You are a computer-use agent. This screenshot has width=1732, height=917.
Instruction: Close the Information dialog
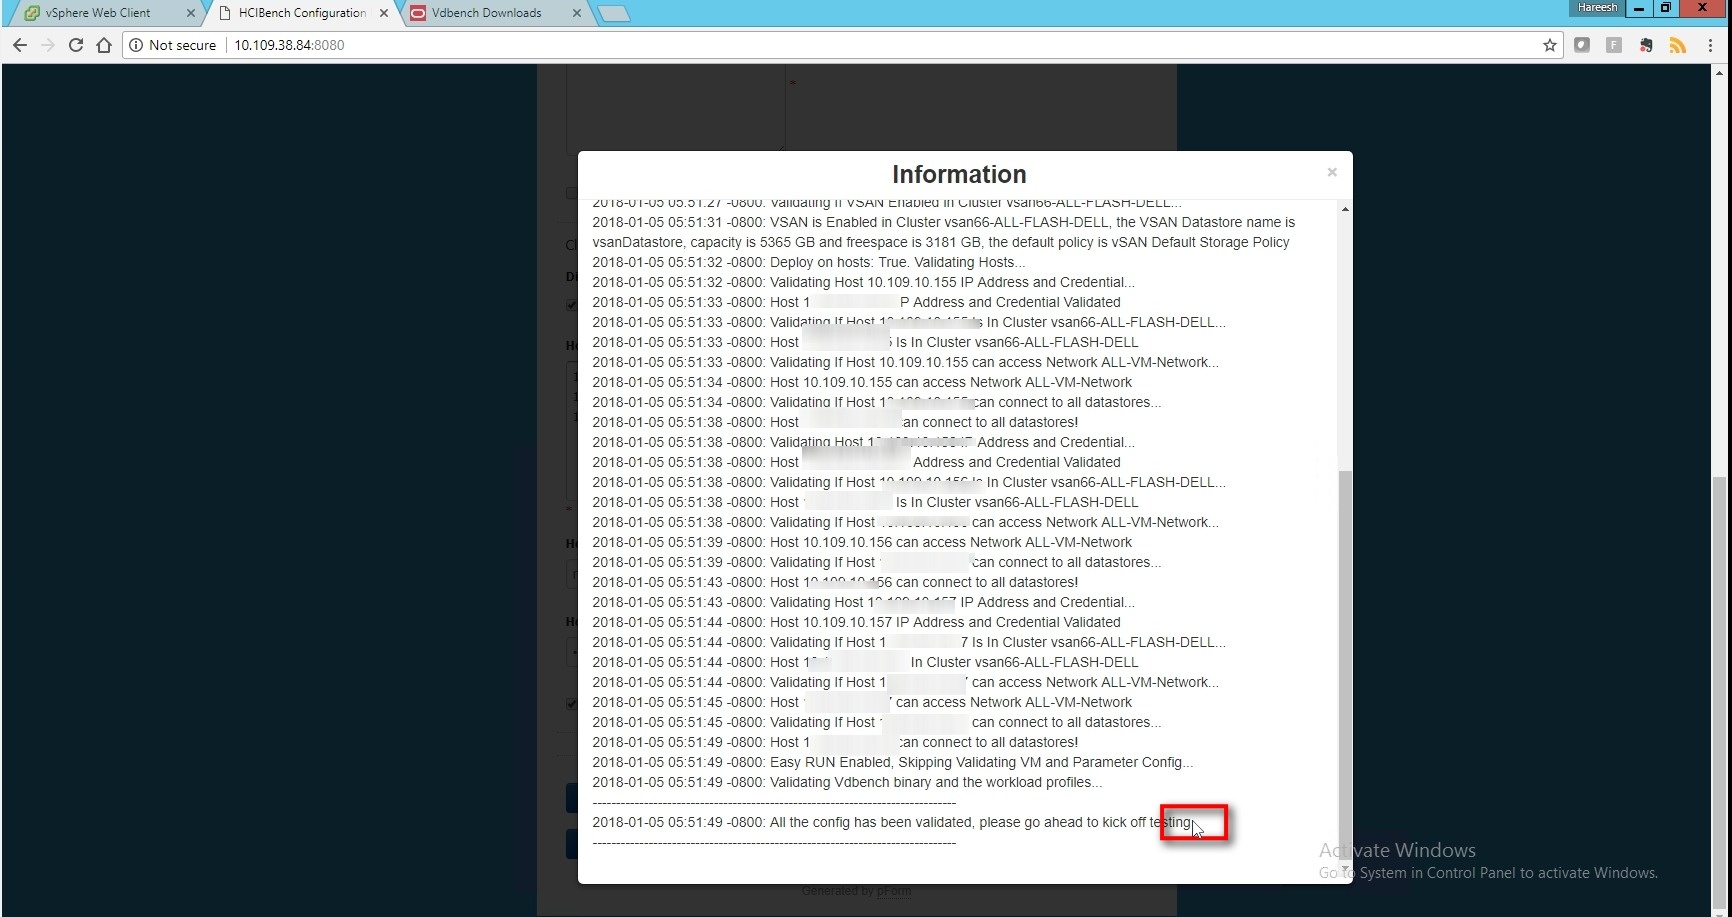pos(1331,172)
